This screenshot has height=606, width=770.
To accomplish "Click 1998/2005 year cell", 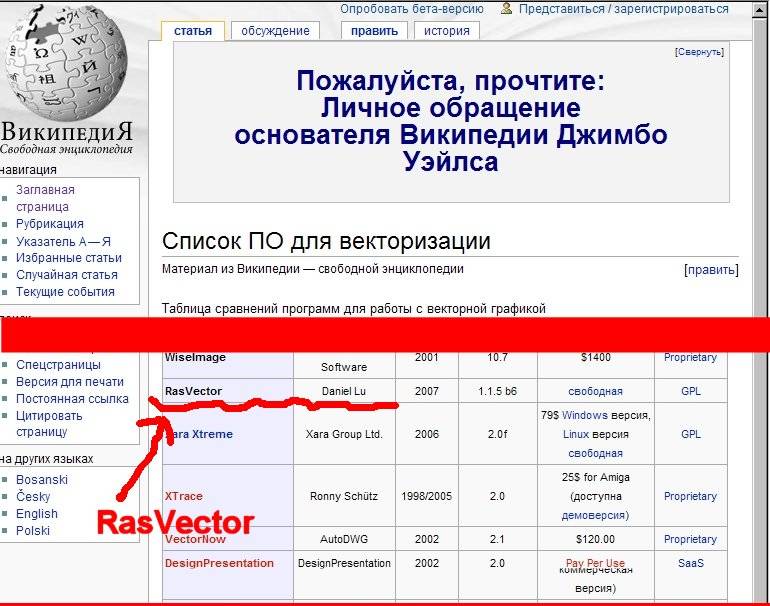I will pos(426,496).
